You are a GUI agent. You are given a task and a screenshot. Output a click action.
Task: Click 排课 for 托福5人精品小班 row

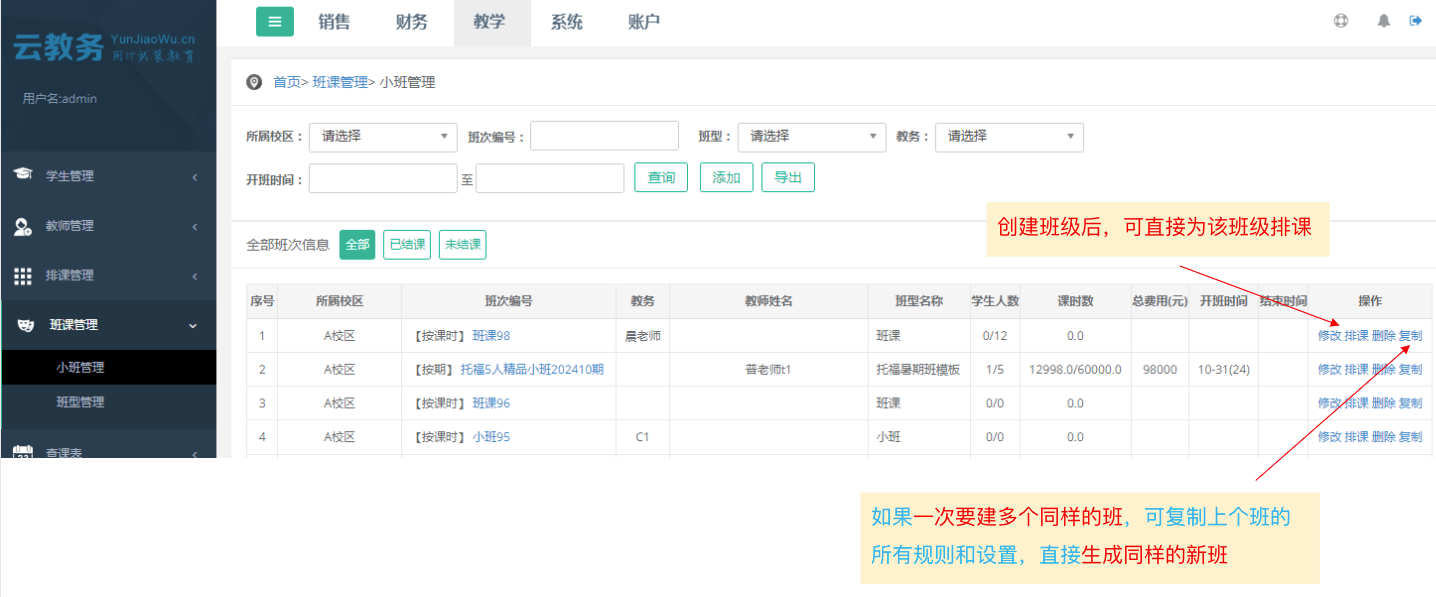coord(1356,370)
